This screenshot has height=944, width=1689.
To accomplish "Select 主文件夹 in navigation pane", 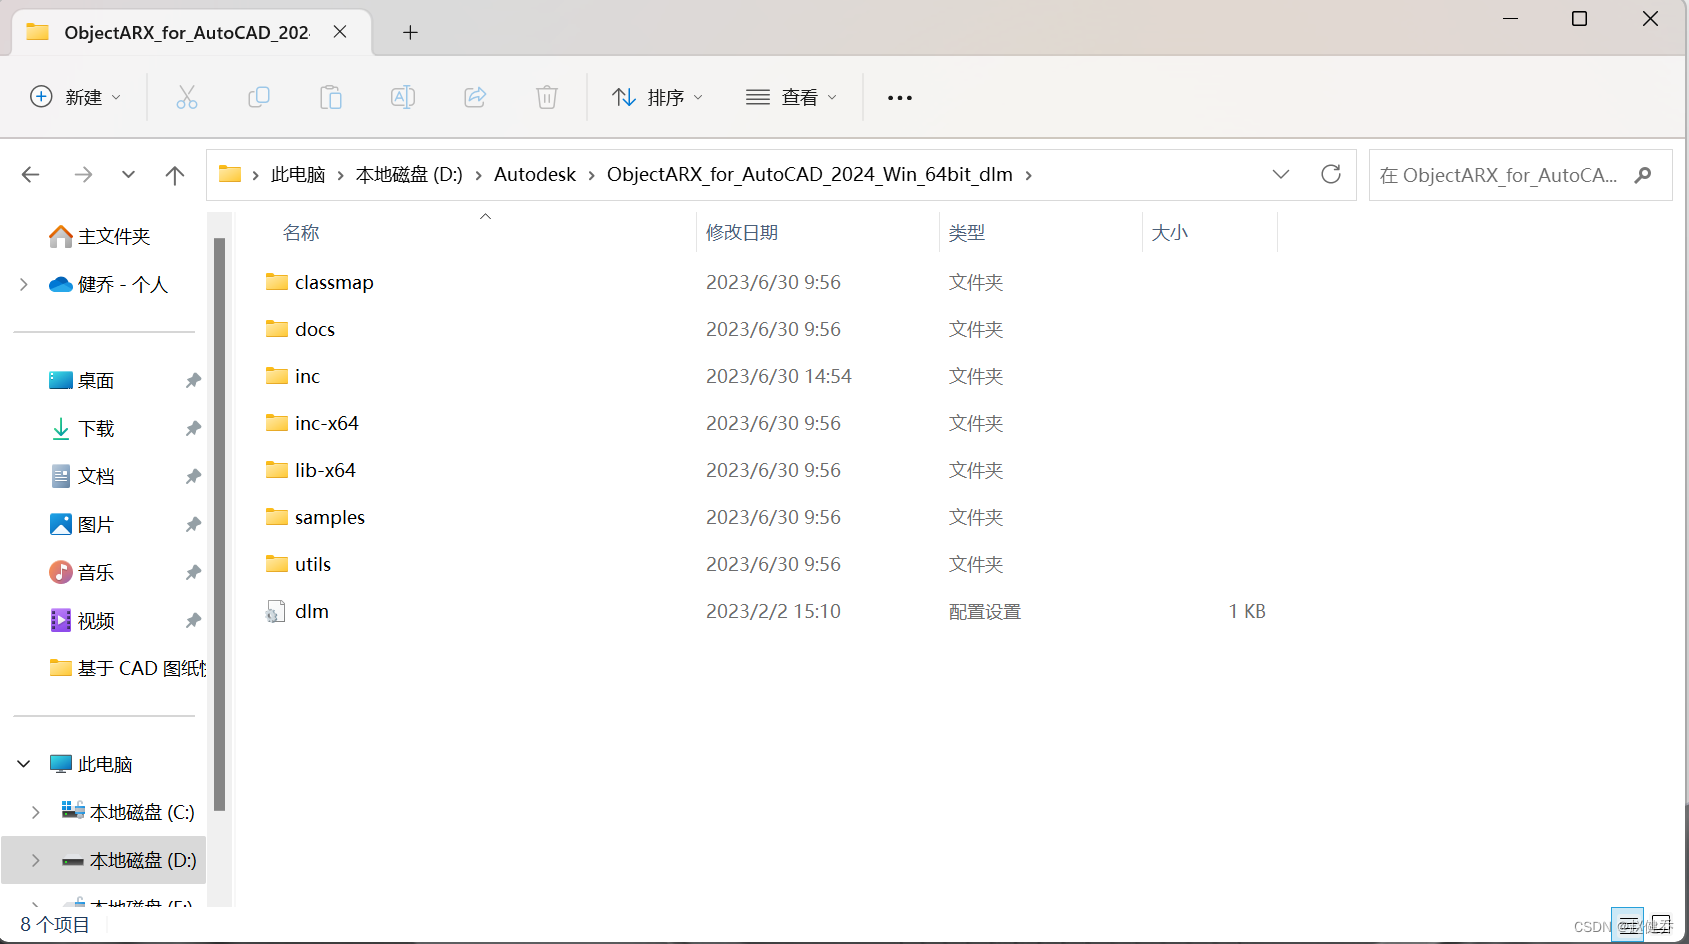I will coord(100,236).
